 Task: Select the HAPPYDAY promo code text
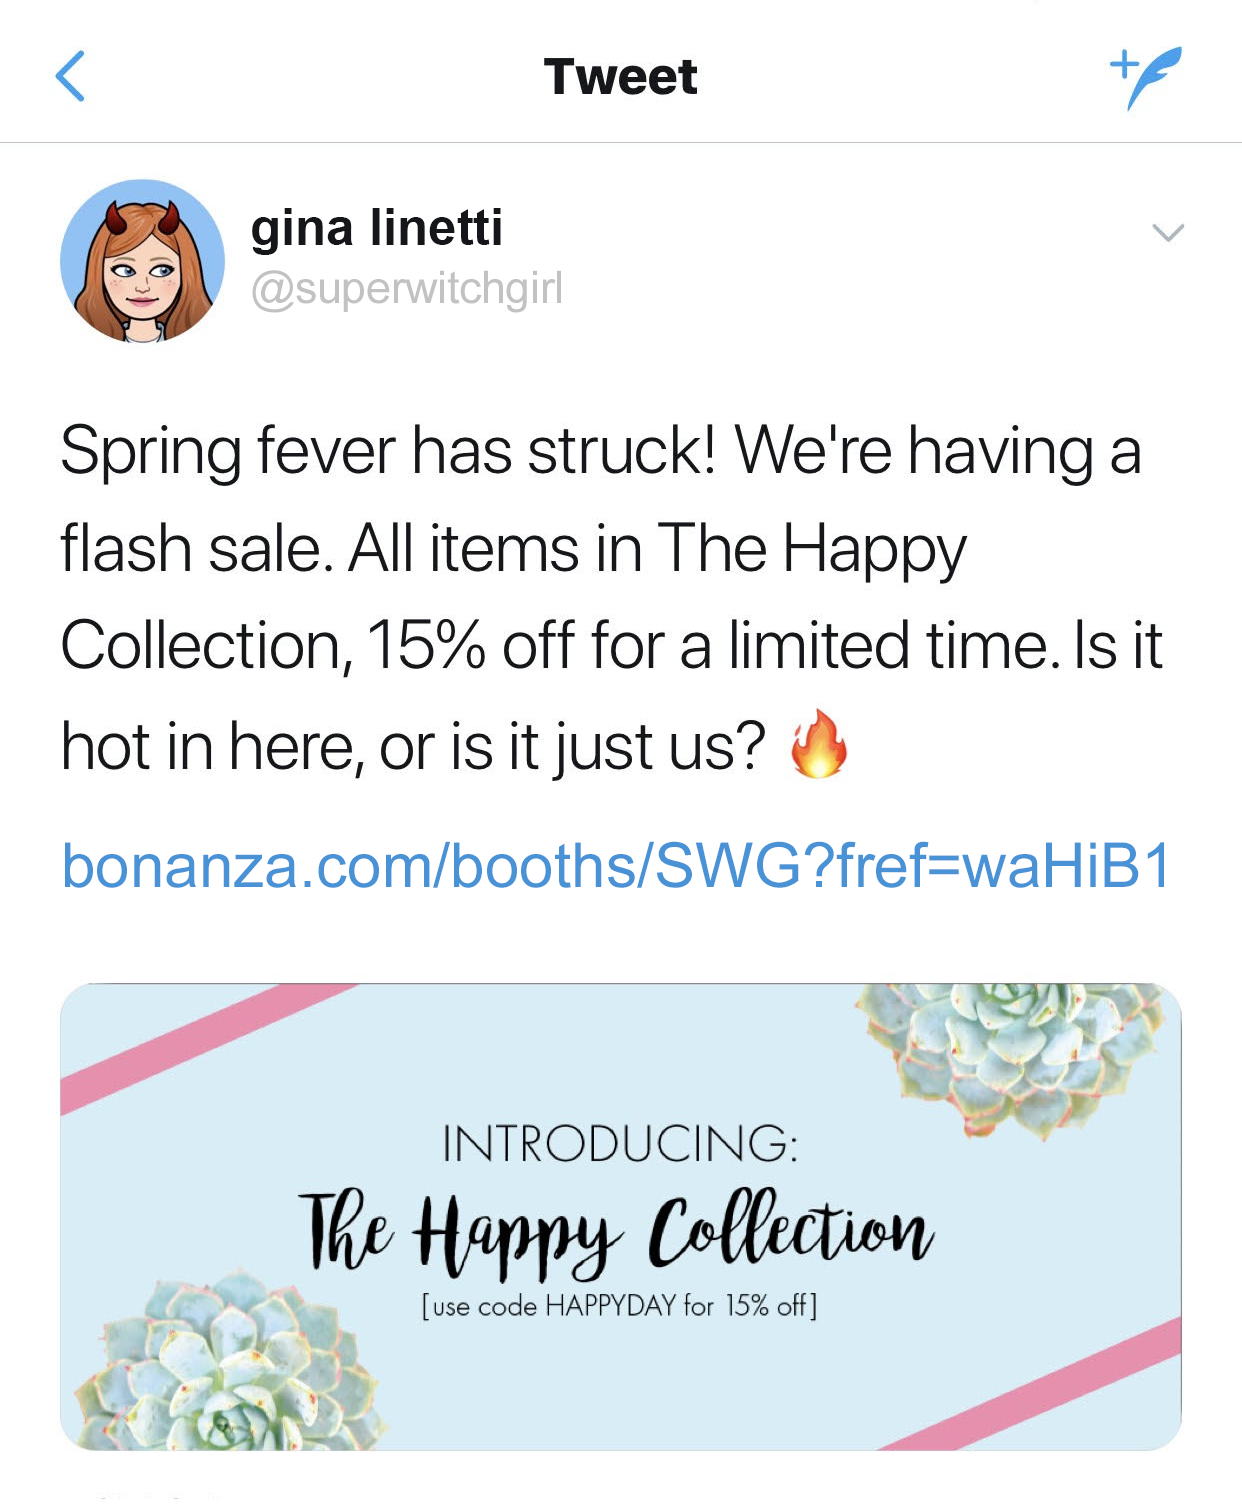(610, 1306)
